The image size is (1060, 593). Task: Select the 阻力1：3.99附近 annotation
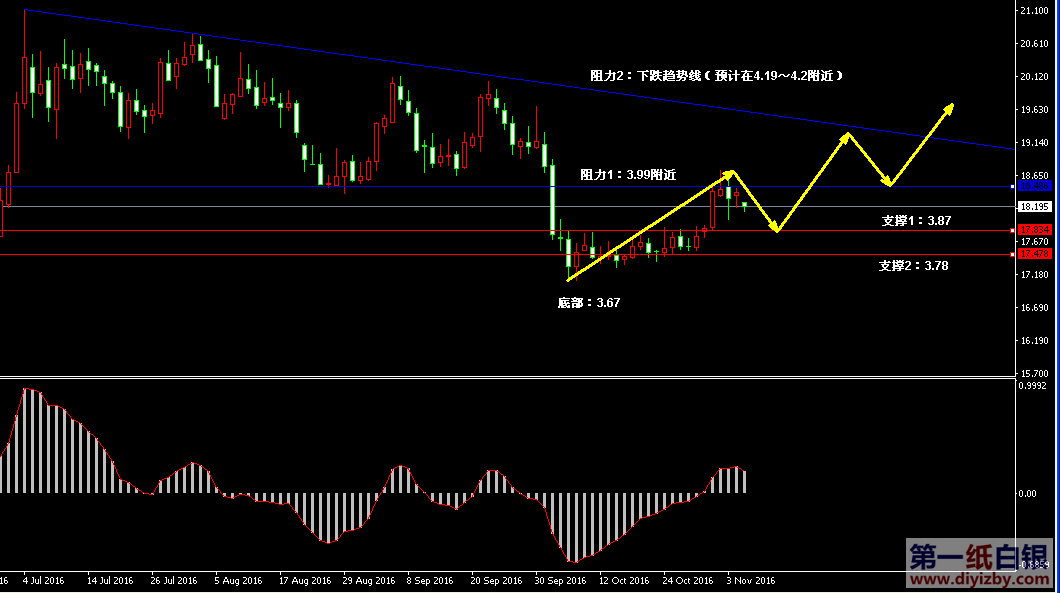(628, 174)
